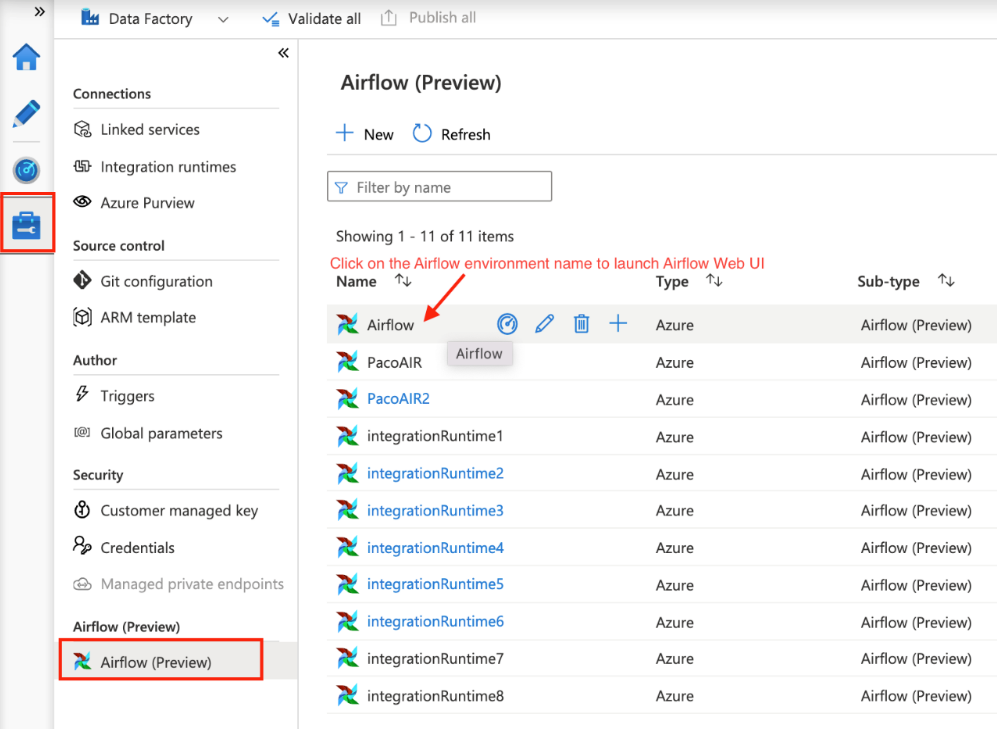Click the plus icon in the Airflow row
The image size is (997, 729).
click(618, 324)
